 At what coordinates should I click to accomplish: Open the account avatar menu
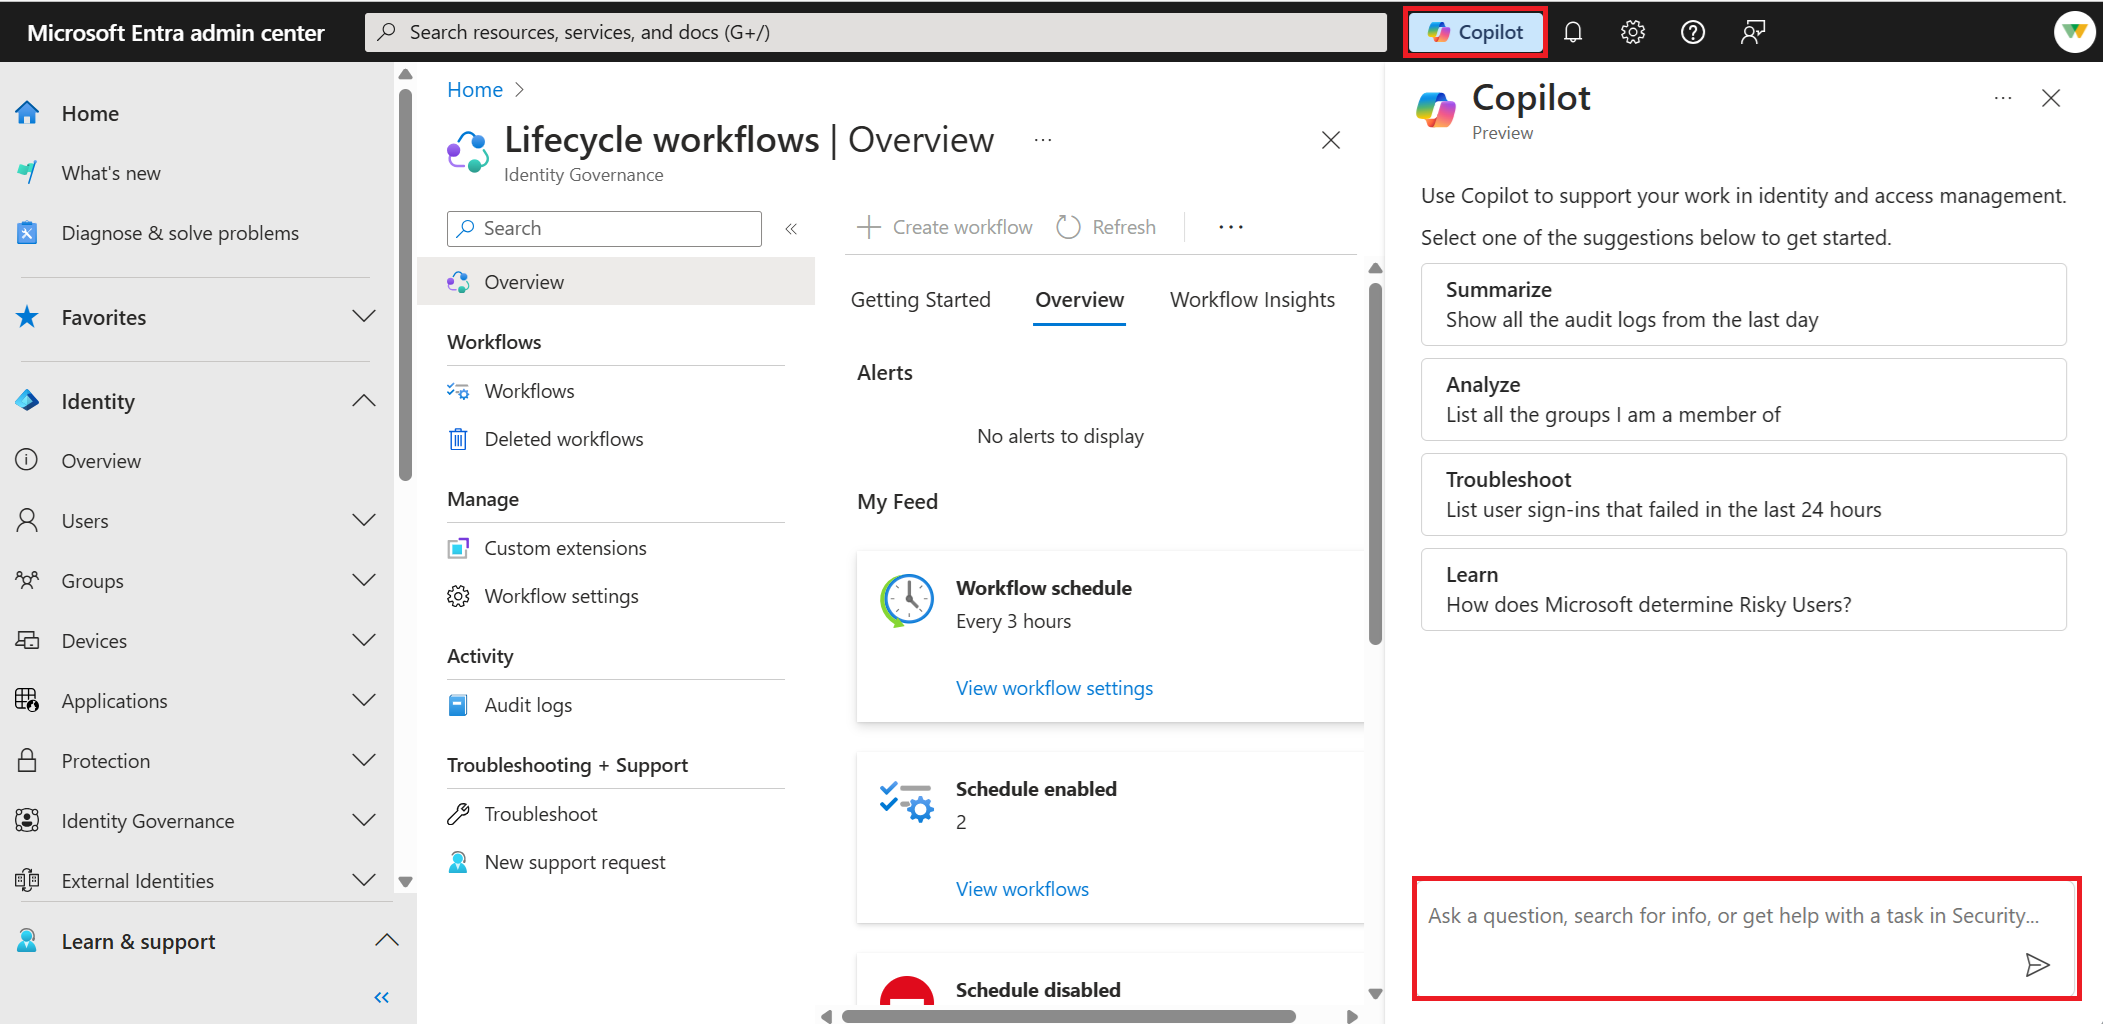pos(2075,32)
